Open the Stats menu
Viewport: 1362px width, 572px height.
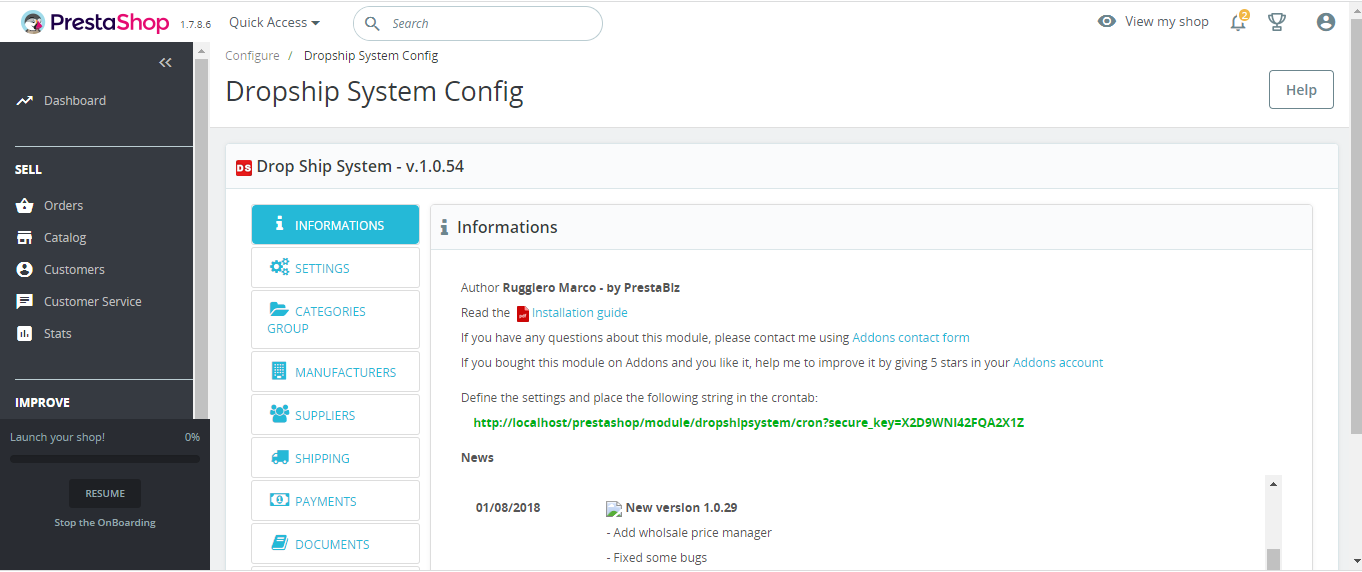click(58, 333)
